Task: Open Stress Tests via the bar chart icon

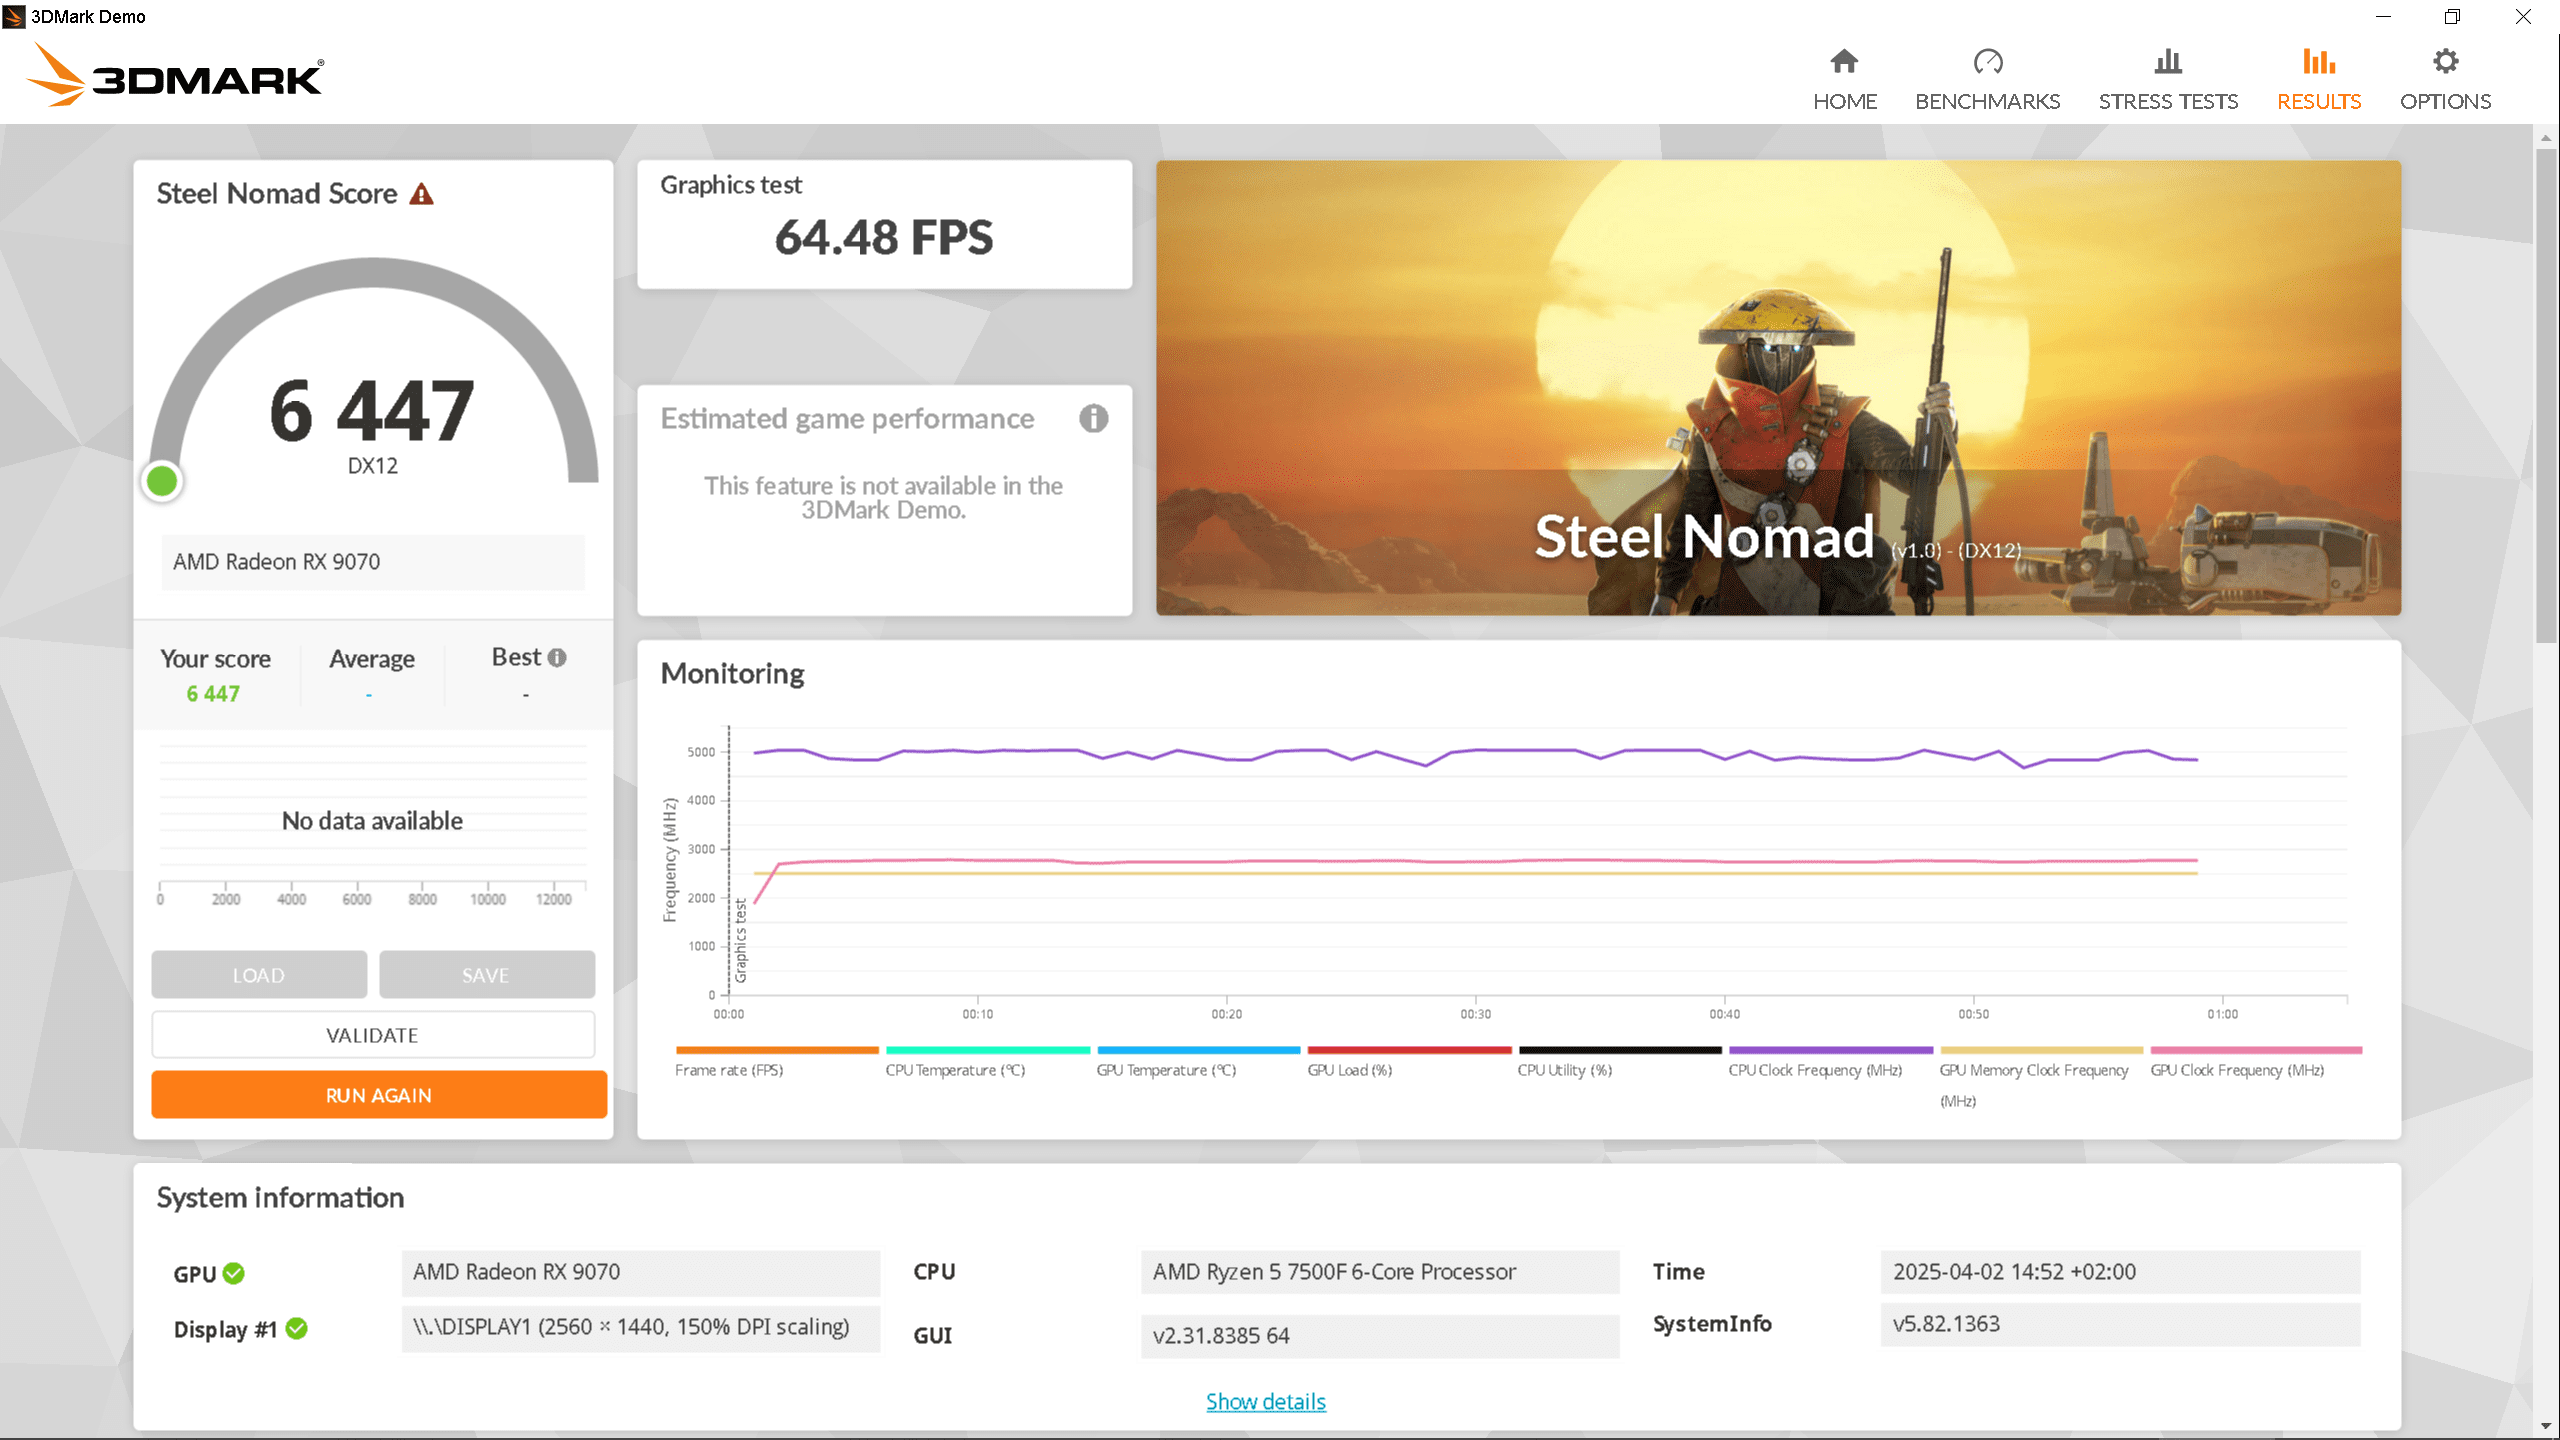Action: (2167, 62)
